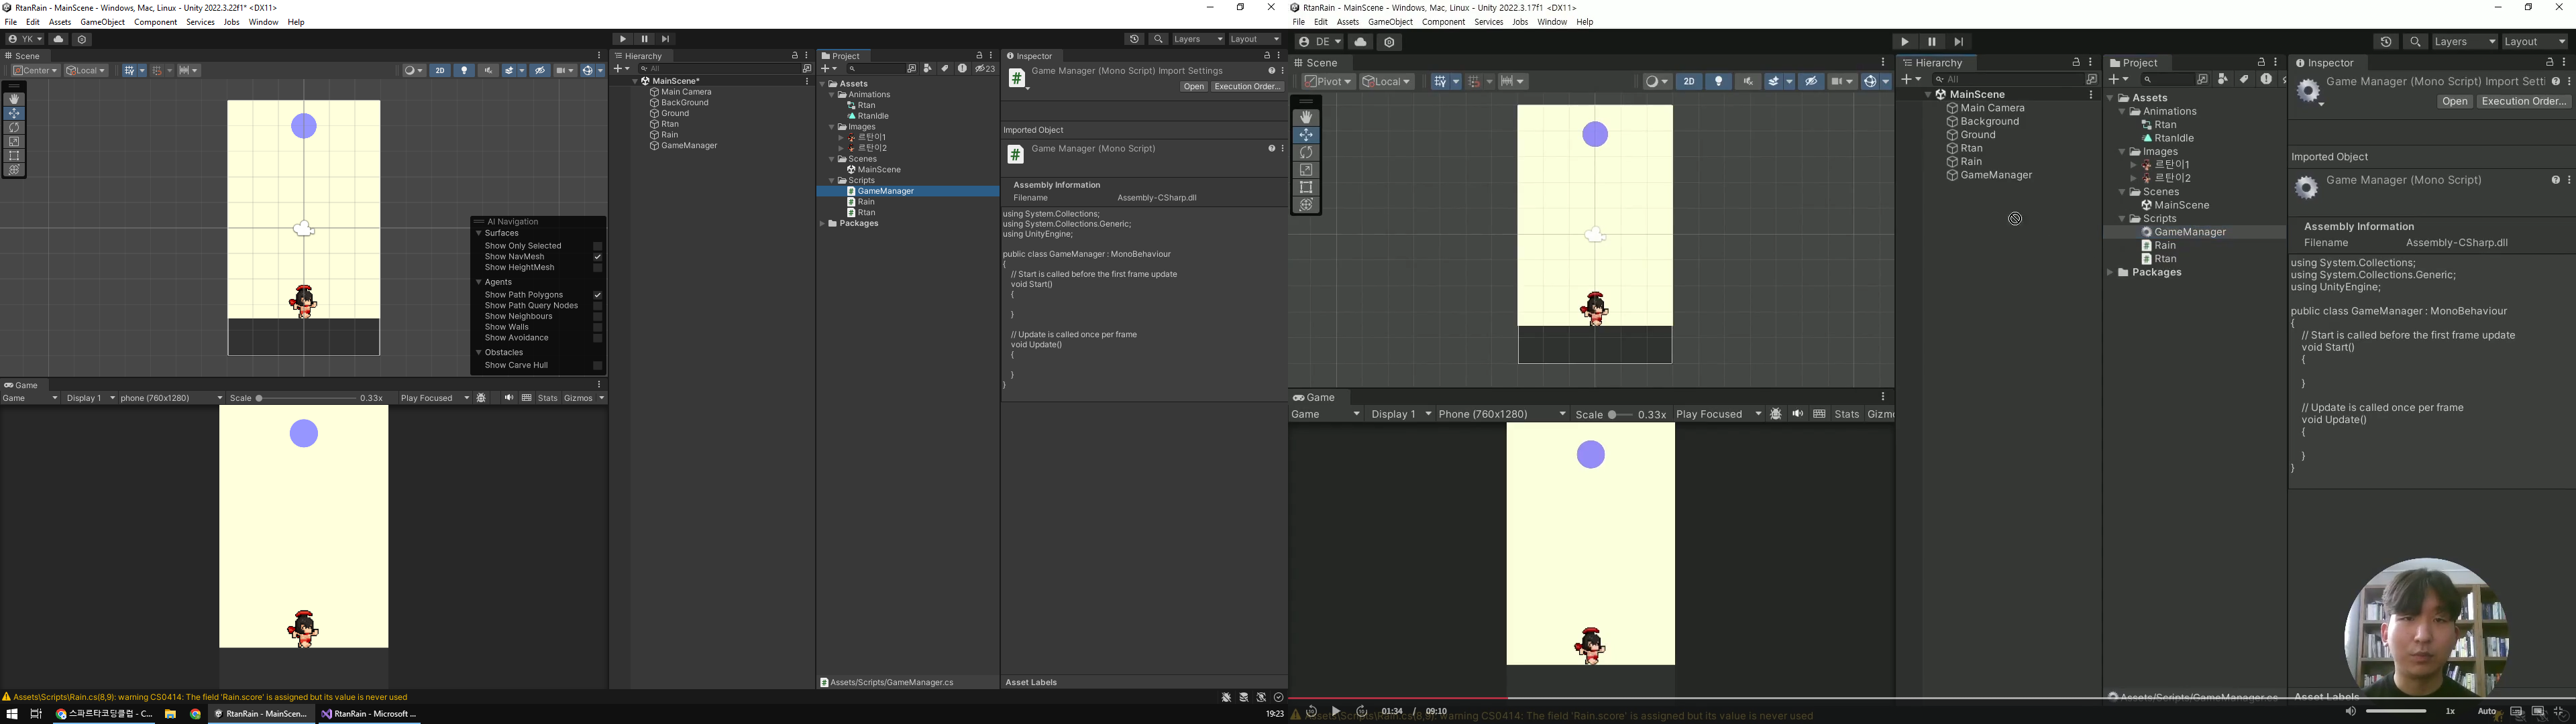Collapse the Scripts folder in left Project panel
Viewport: 2576px width, 724px height.
(x=831, y=180)
